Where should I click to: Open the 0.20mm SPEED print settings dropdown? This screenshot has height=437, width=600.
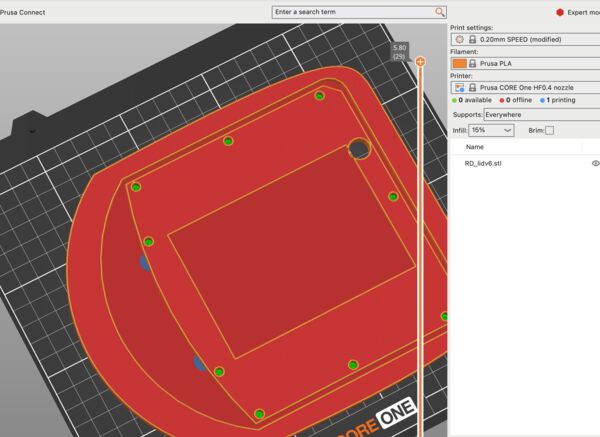pos(525,39)
